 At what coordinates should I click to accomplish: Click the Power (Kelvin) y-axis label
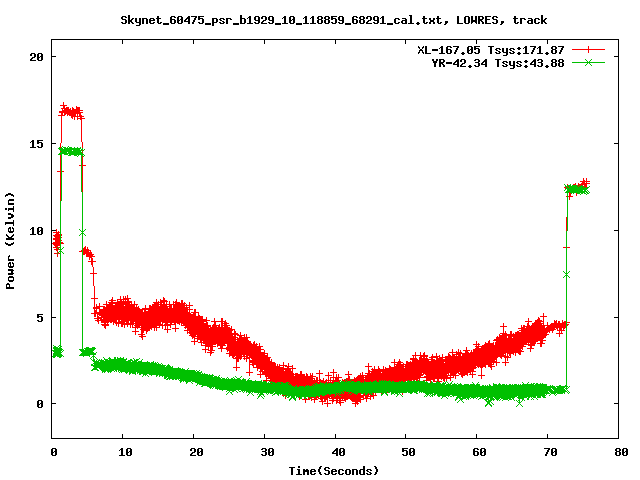click(x=10, y=241)
